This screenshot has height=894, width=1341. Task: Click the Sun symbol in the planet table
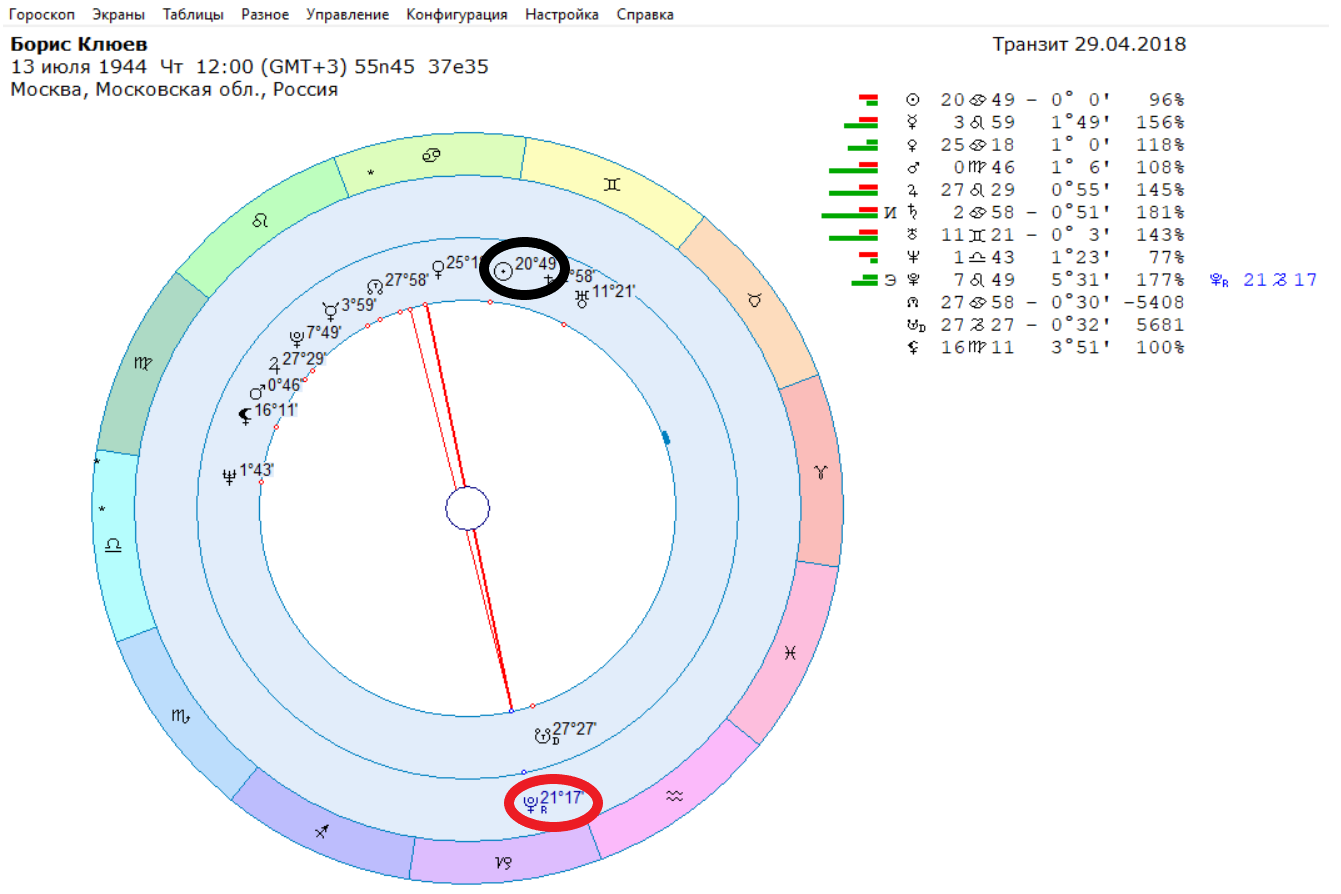912,100
